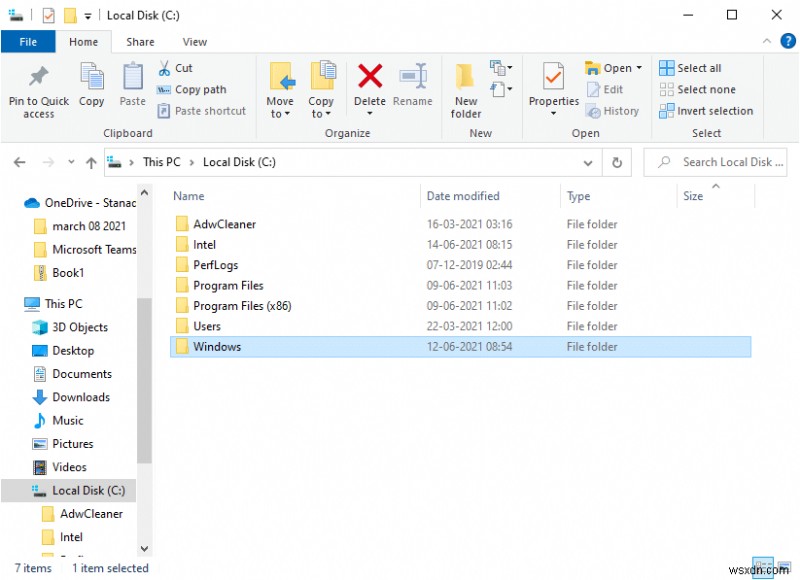Select the Users folder

(x=198, y=326)
